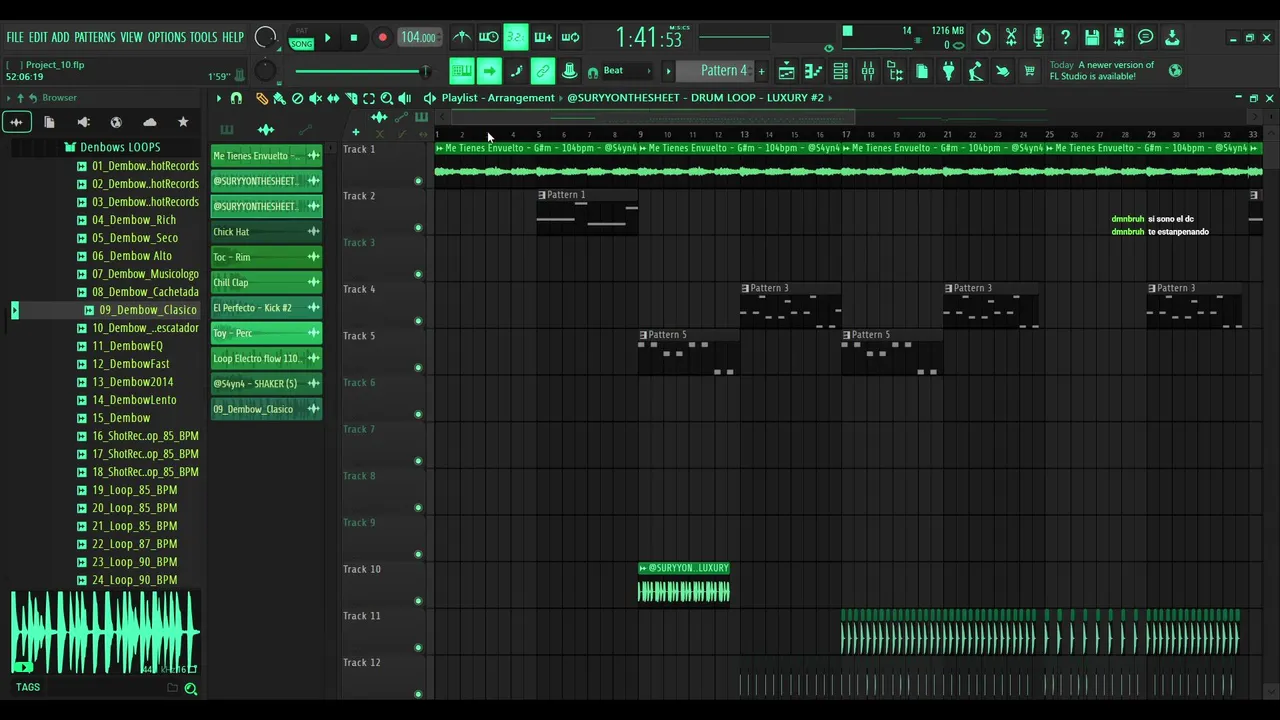
Task: Open the undo history icon
Action: point(984,37)
